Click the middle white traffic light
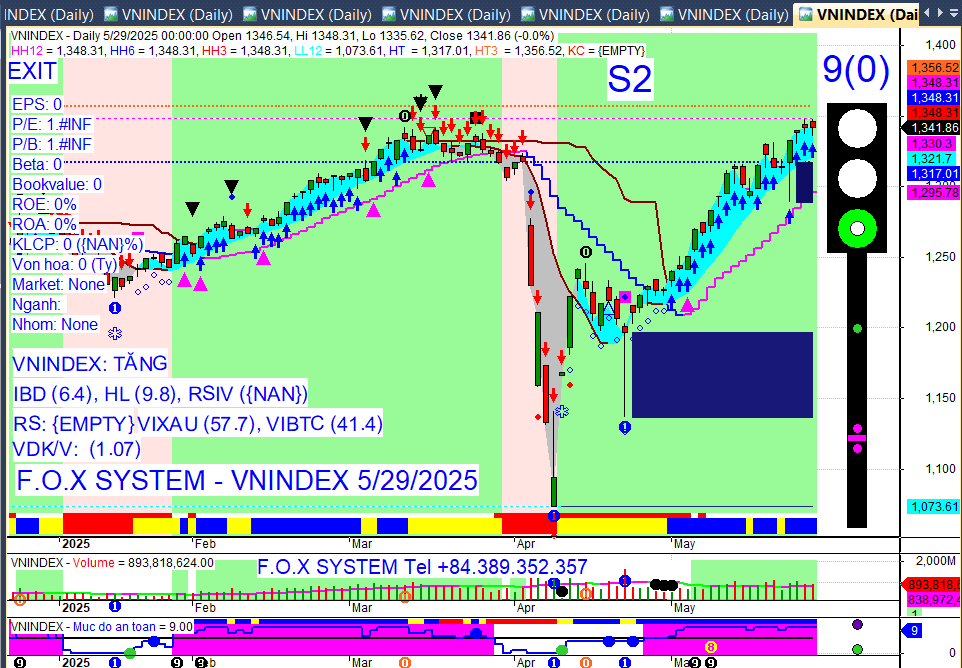This screenshot has width=962, height=668. click(857, 179)
